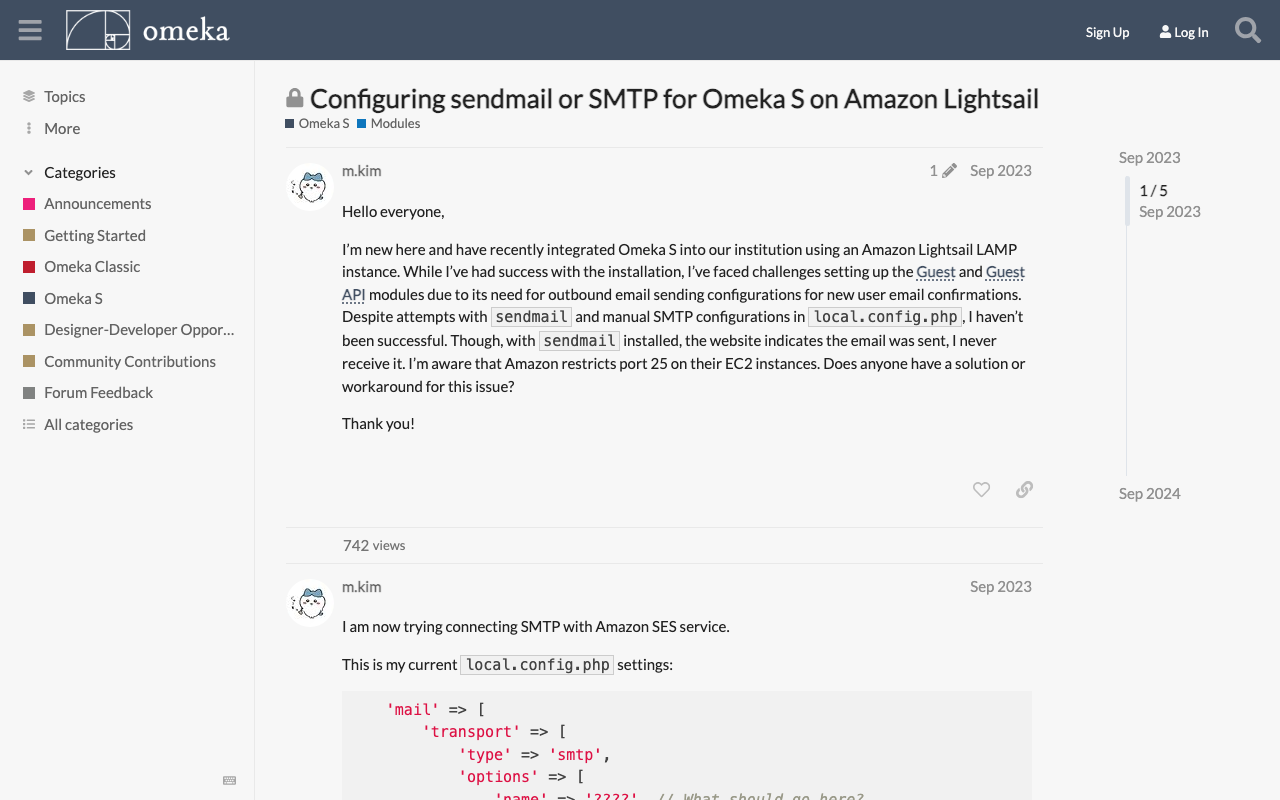
Task: Select 'Topics' in the sidebar
Action: [x=64, y=95]
